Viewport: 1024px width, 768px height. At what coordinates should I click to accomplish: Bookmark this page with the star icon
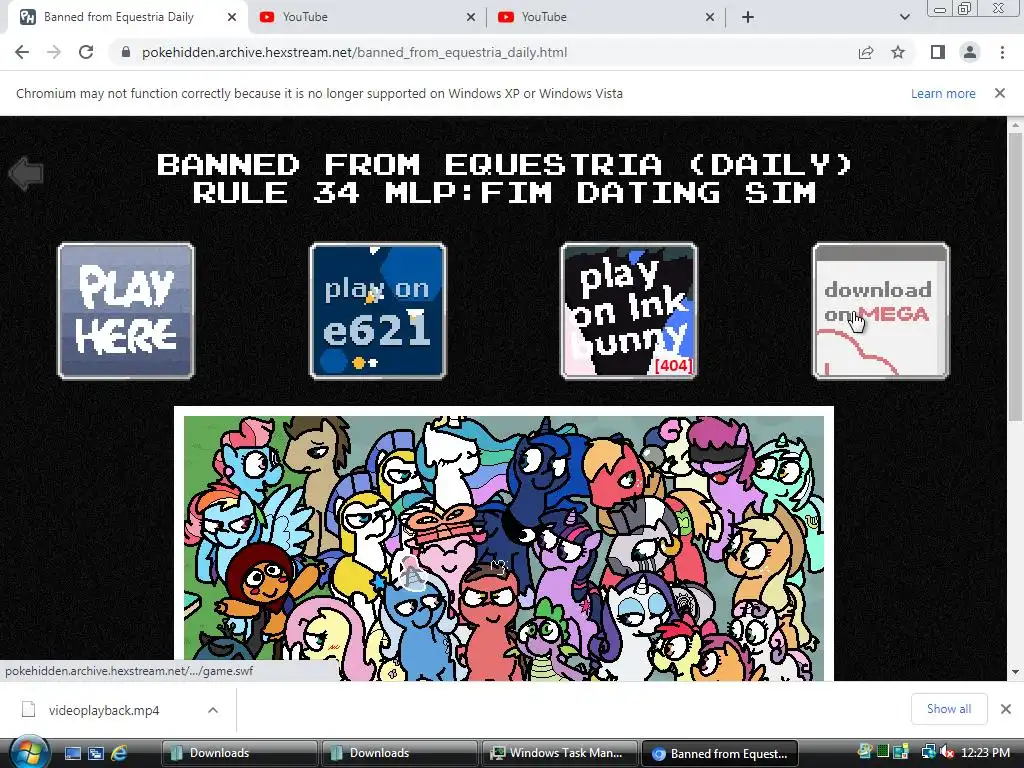(x=898, y=52)
